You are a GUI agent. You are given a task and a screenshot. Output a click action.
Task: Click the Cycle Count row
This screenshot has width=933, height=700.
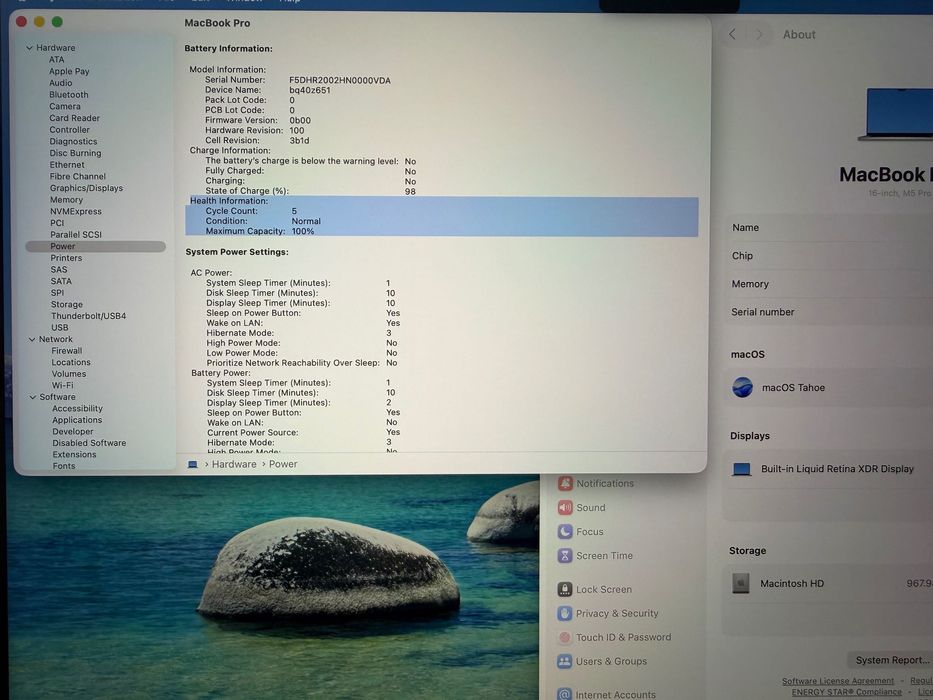point(442,211)
